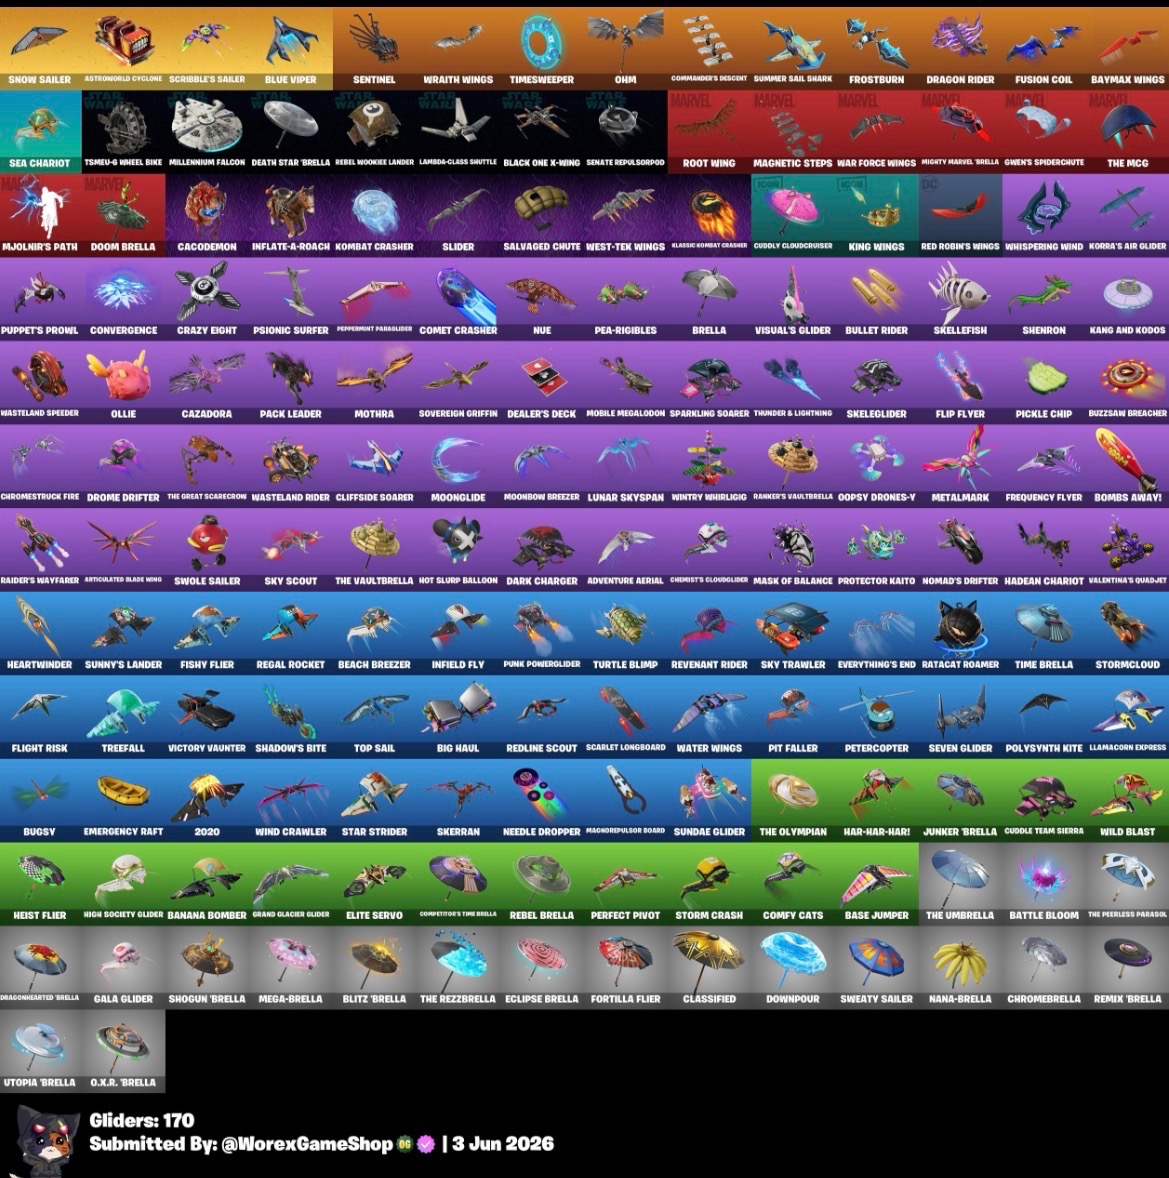Select the Snow Sailer glider tile

(40, 48)
